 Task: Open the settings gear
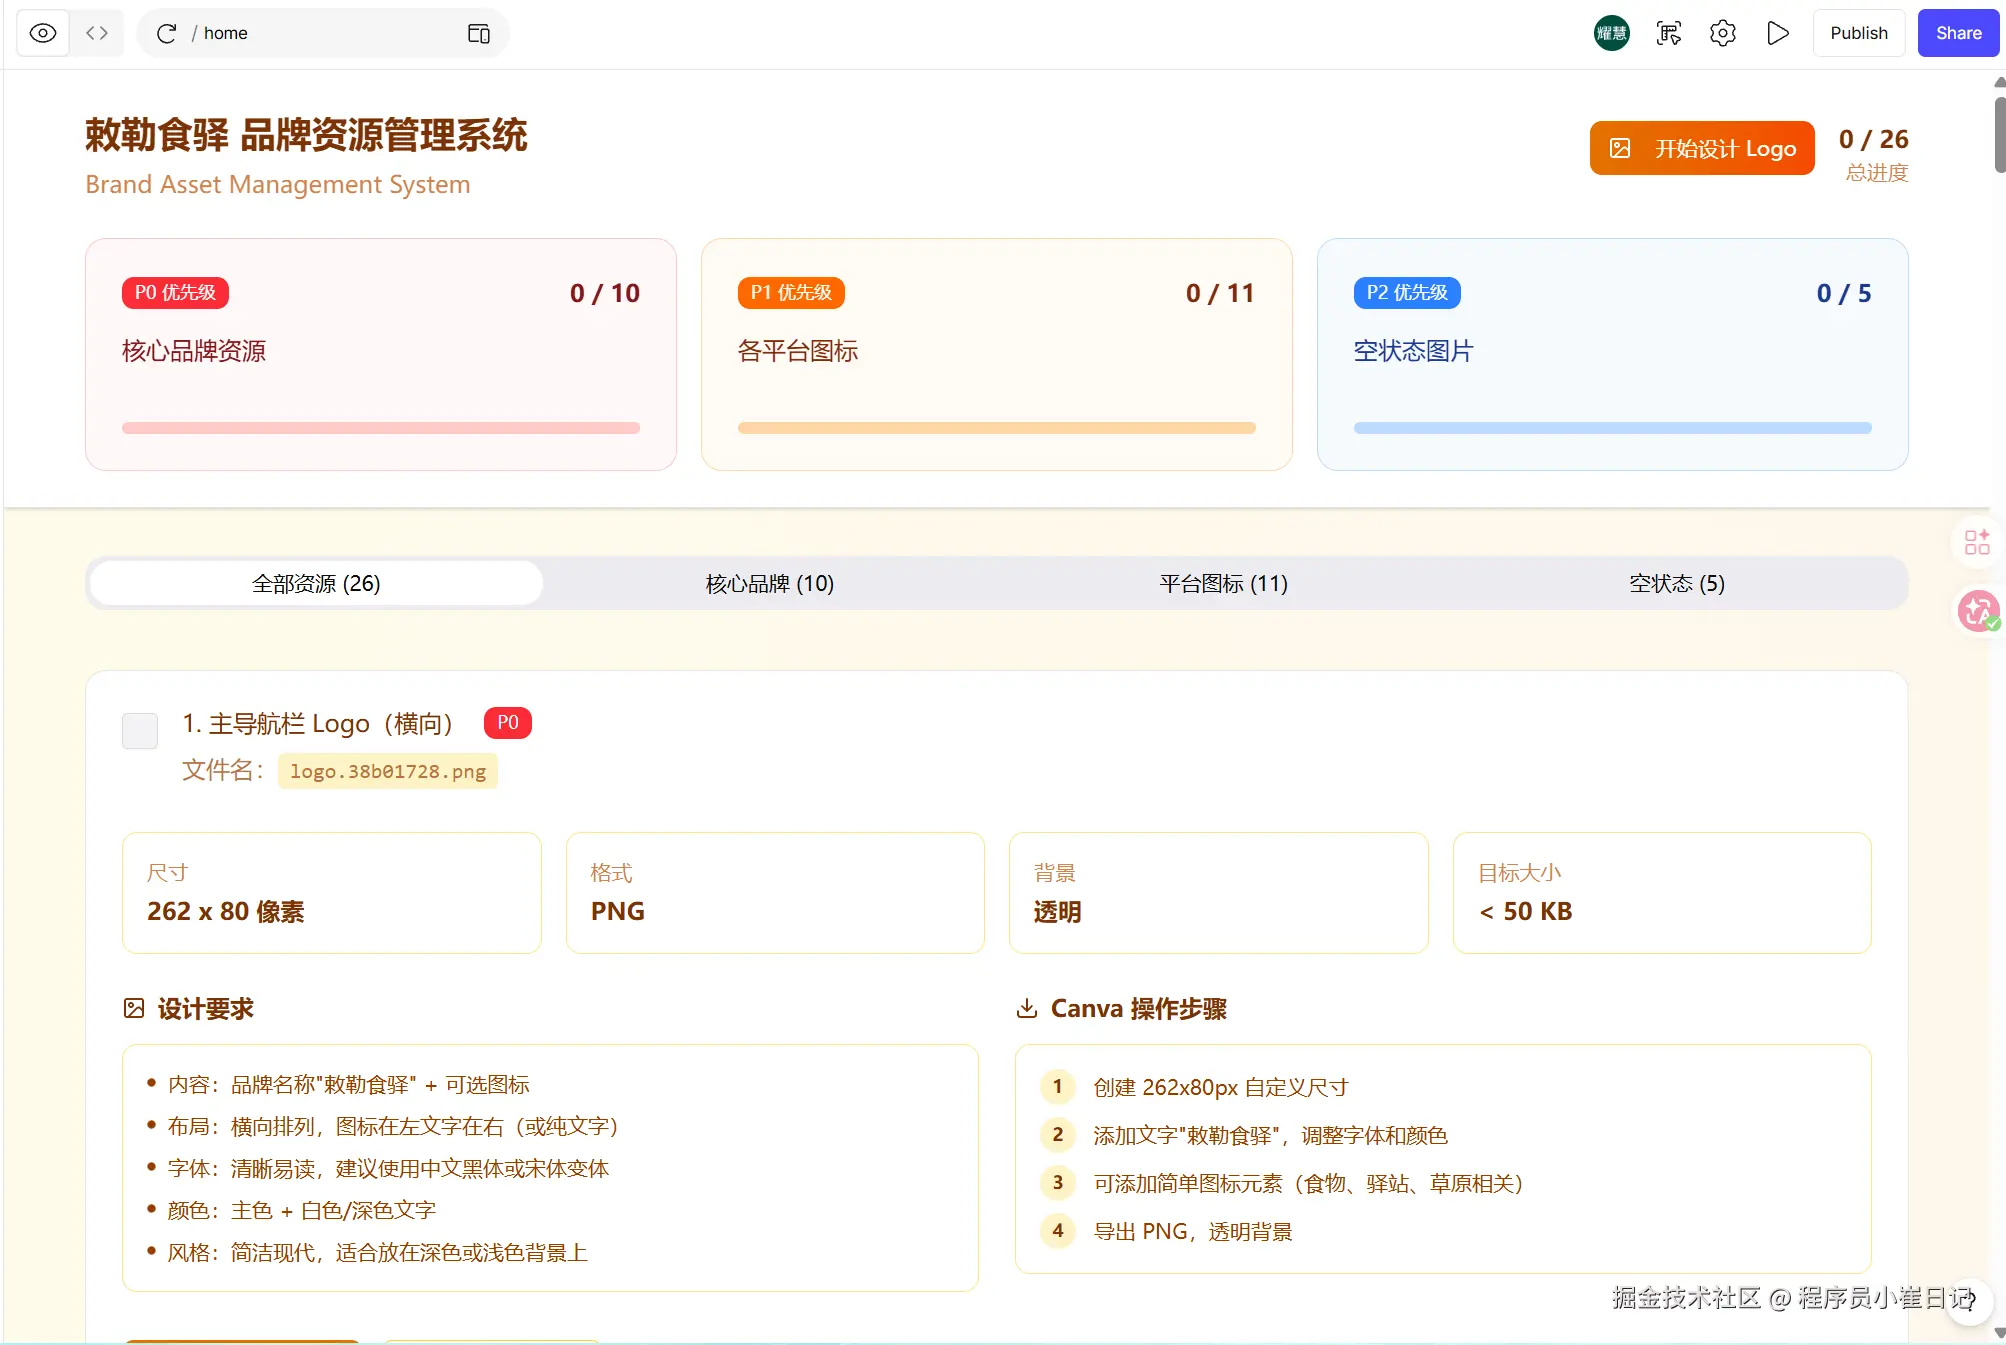pos(1722,33)
